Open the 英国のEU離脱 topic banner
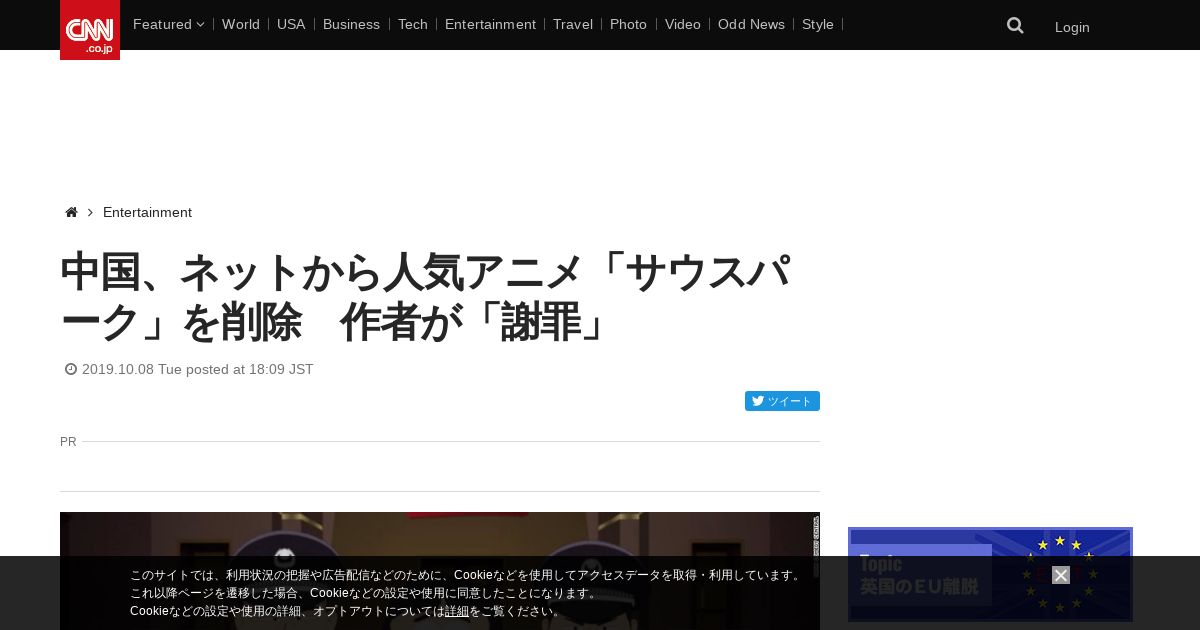The image size is (1200, 630). (990, 575)
